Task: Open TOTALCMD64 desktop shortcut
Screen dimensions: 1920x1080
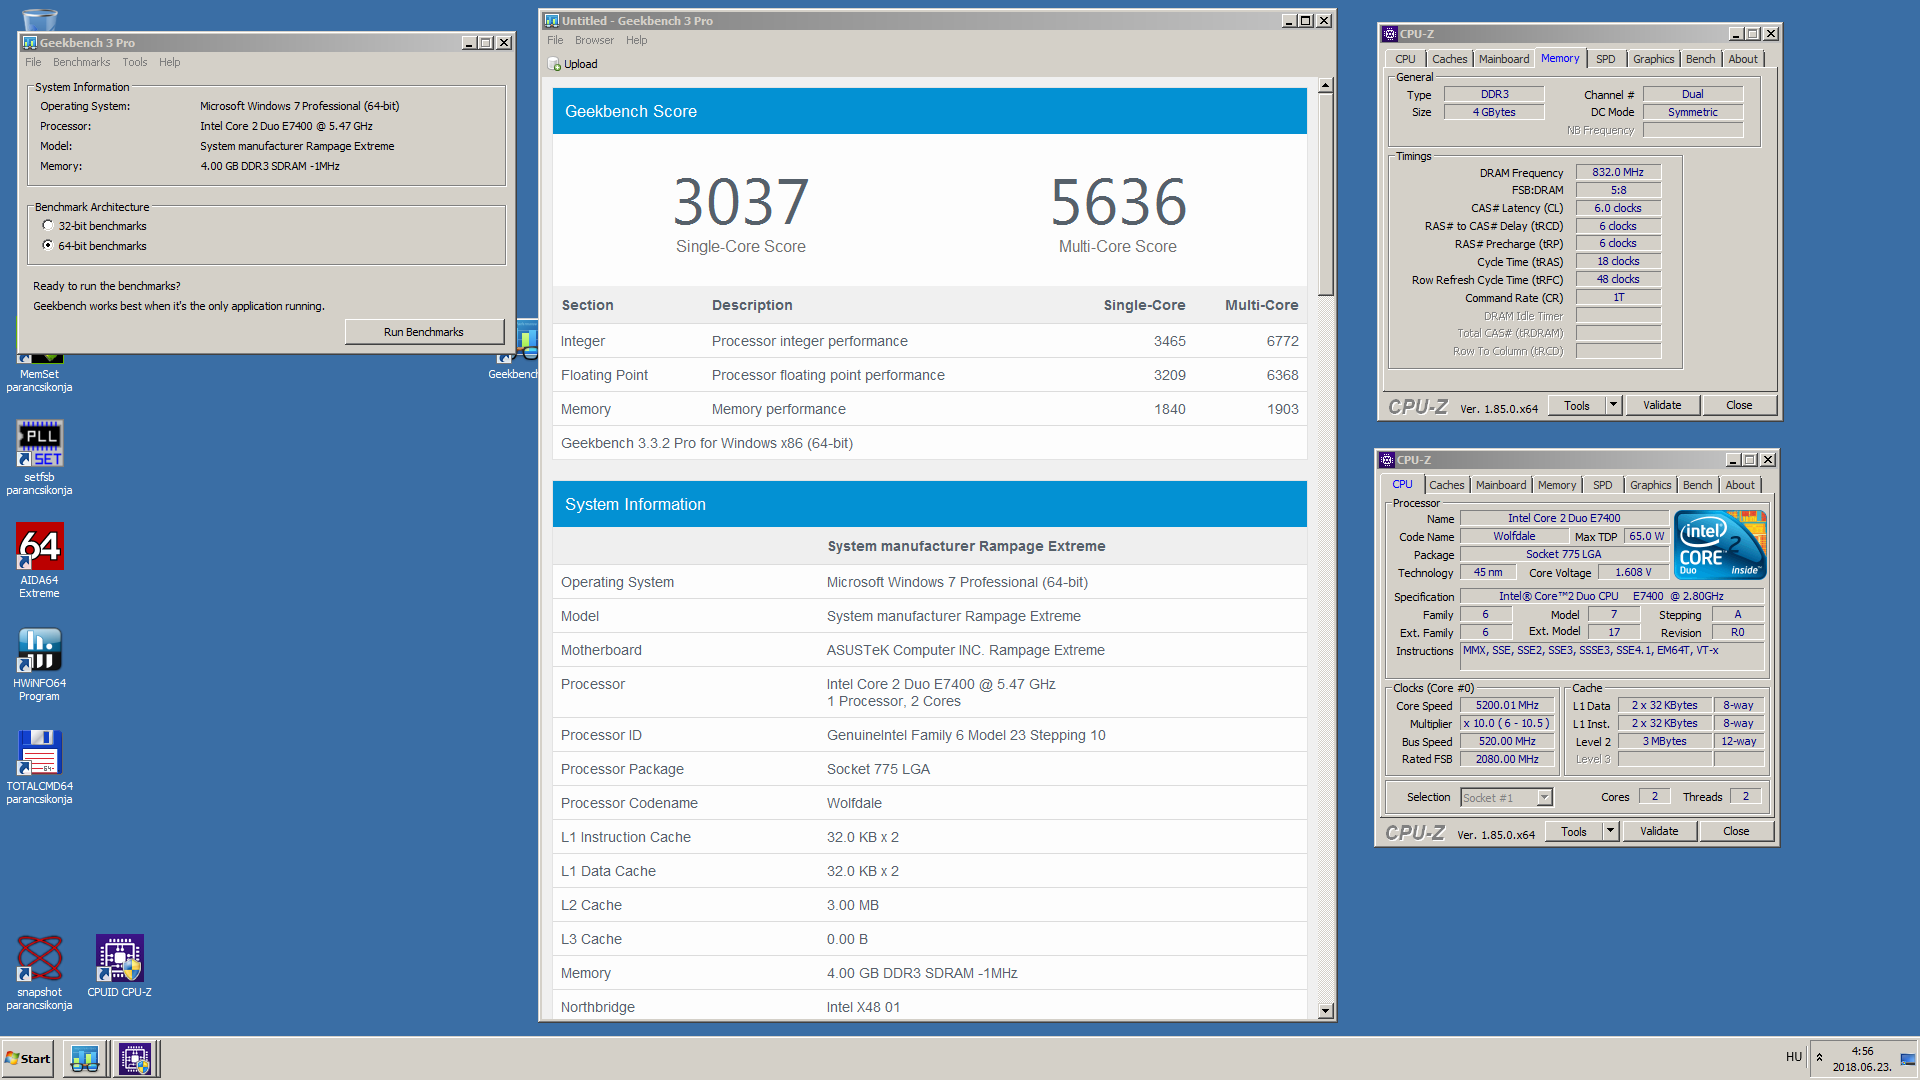Action: [39, 766]
